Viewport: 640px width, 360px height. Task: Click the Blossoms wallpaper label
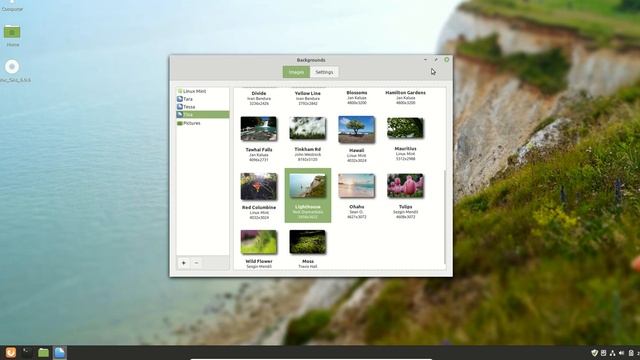[x=357, y=93]
